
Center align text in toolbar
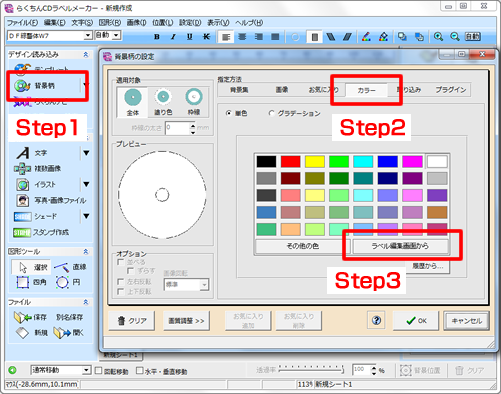pyautogui.click(x=242, y=37)
